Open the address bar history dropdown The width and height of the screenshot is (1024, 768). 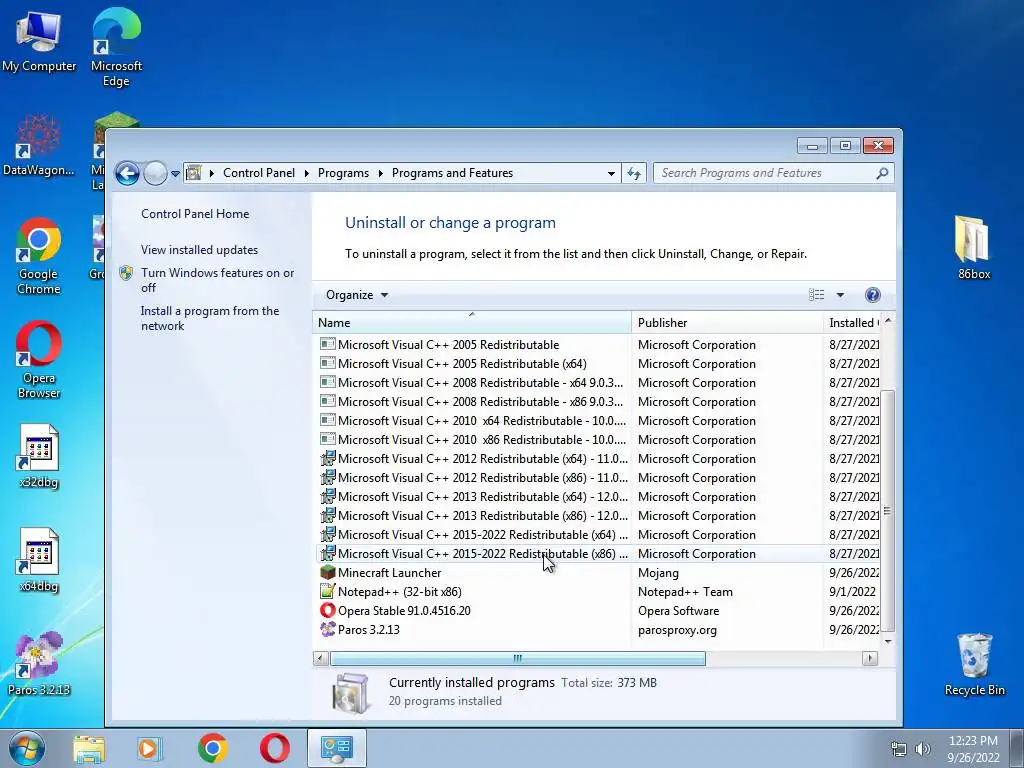pos(611,174)
